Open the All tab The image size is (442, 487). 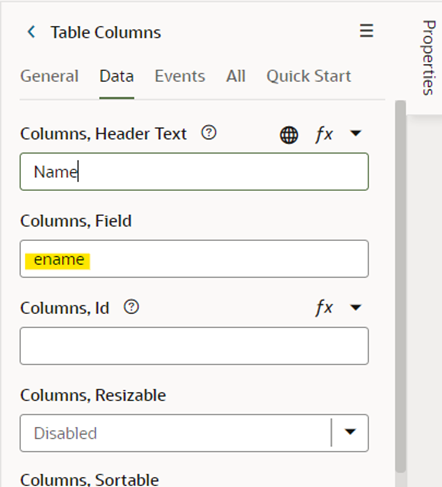(x=236, y=76)
